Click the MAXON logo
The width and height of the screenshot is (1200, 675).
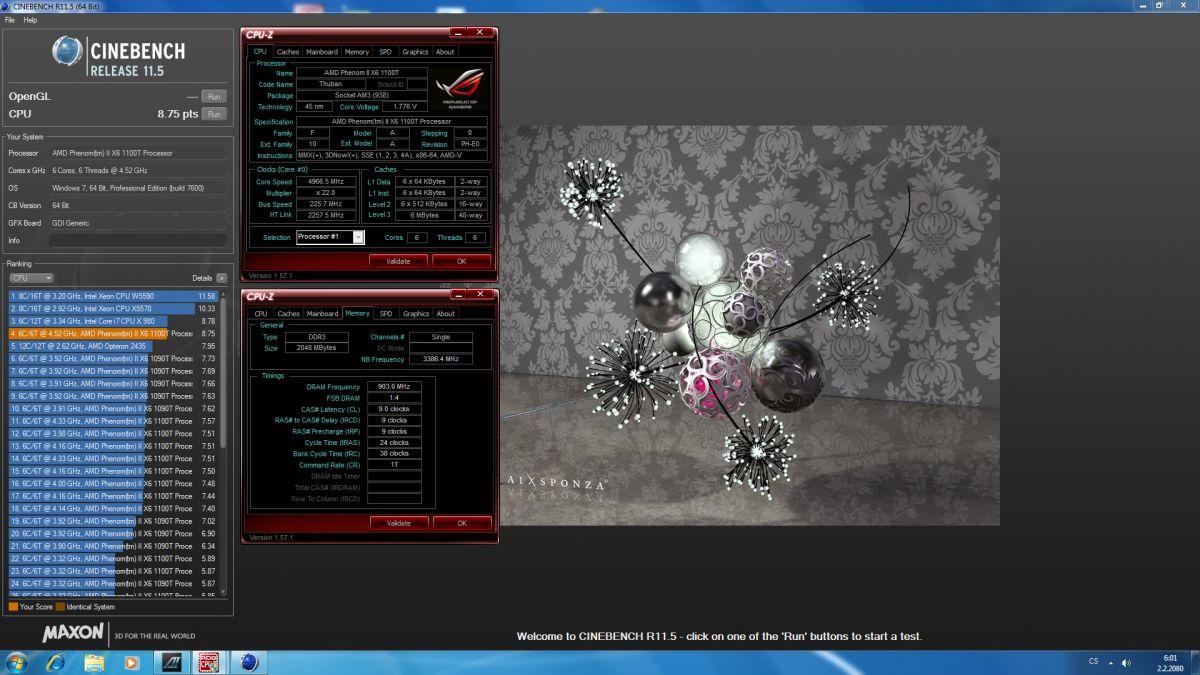72,633
